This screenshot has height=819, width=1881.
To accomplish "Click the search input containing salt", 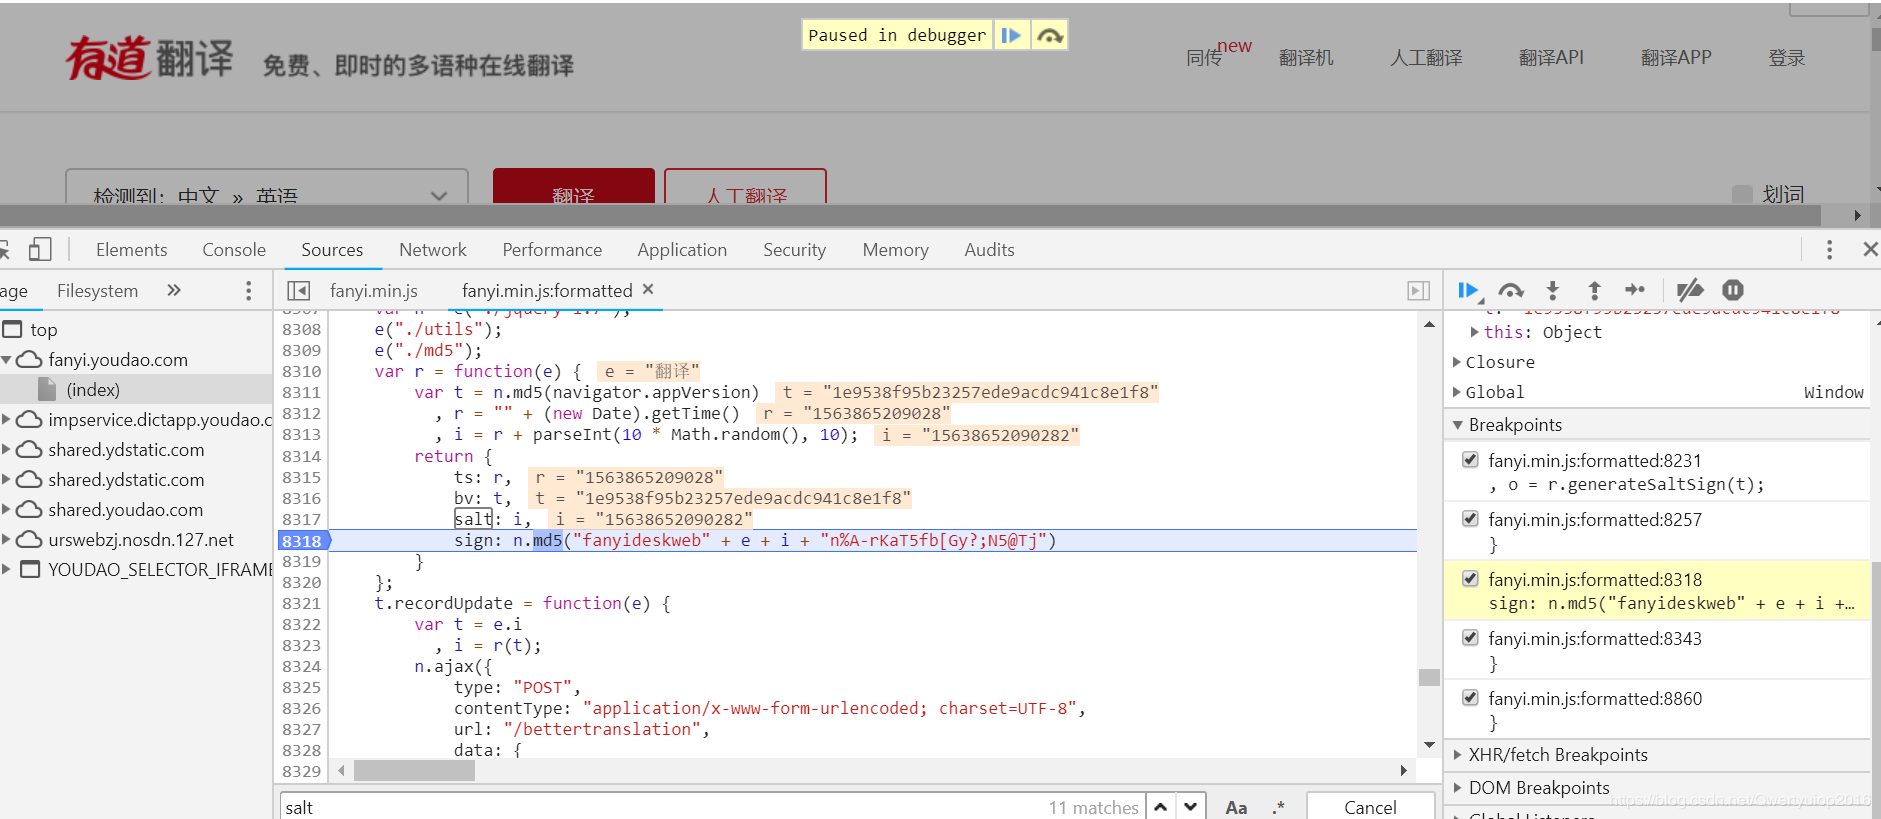I will 660,807.
